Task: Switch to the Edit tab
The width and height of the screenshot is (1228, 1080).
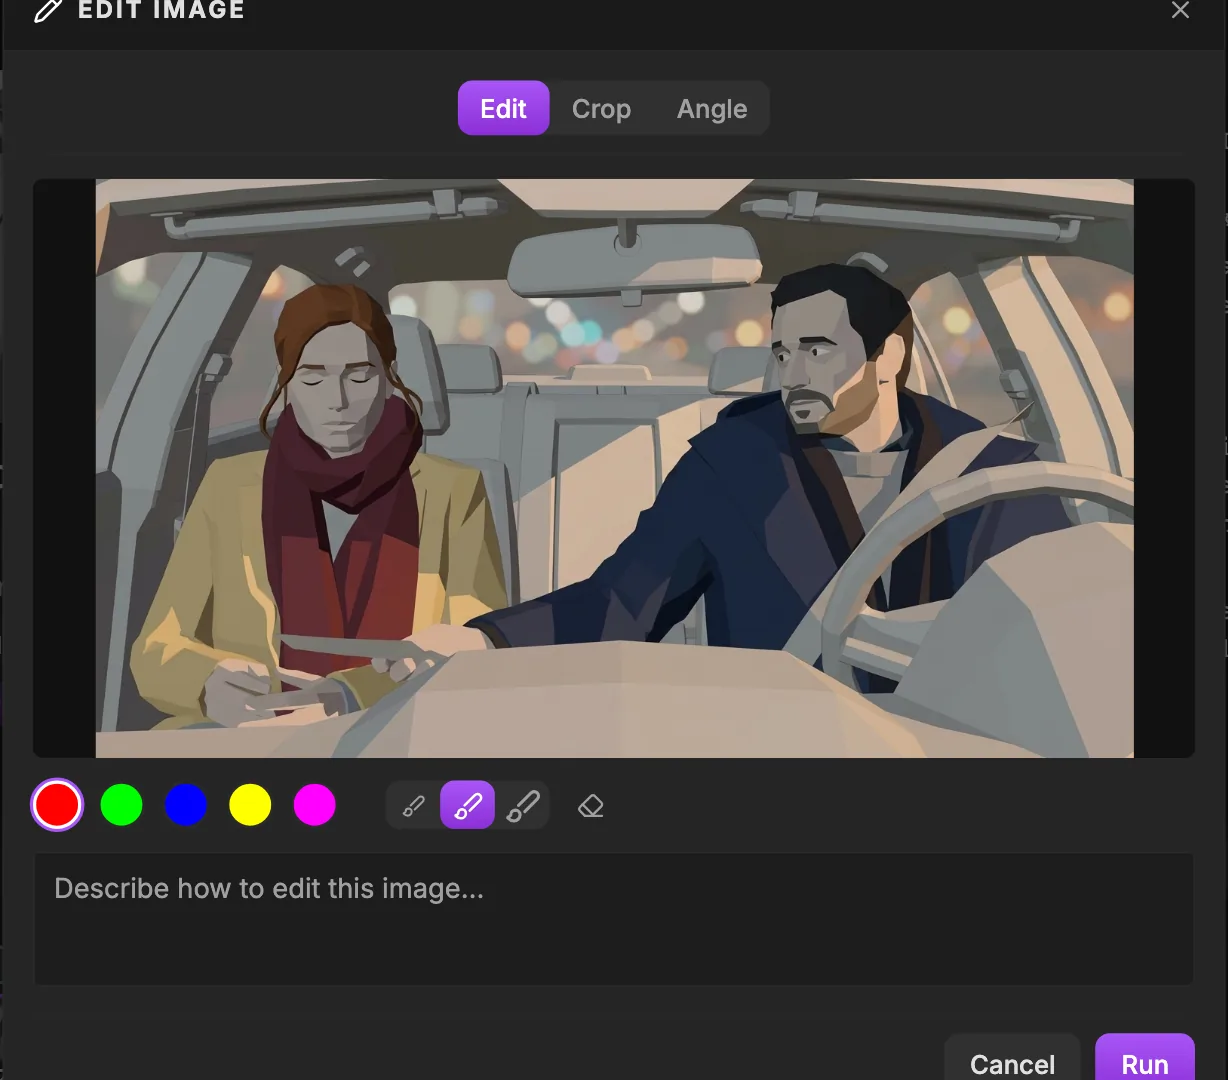Action: (504, 108)
